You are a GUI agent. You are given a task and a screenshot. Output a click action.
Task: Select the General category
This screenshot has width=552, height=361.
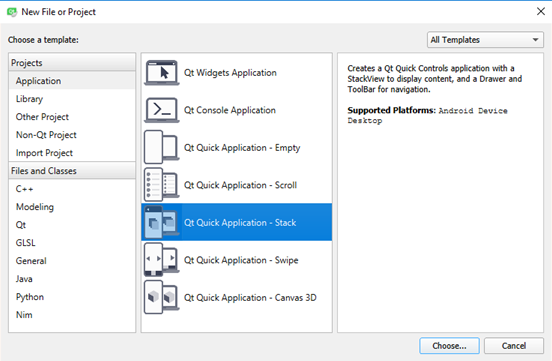pos(72,261)
